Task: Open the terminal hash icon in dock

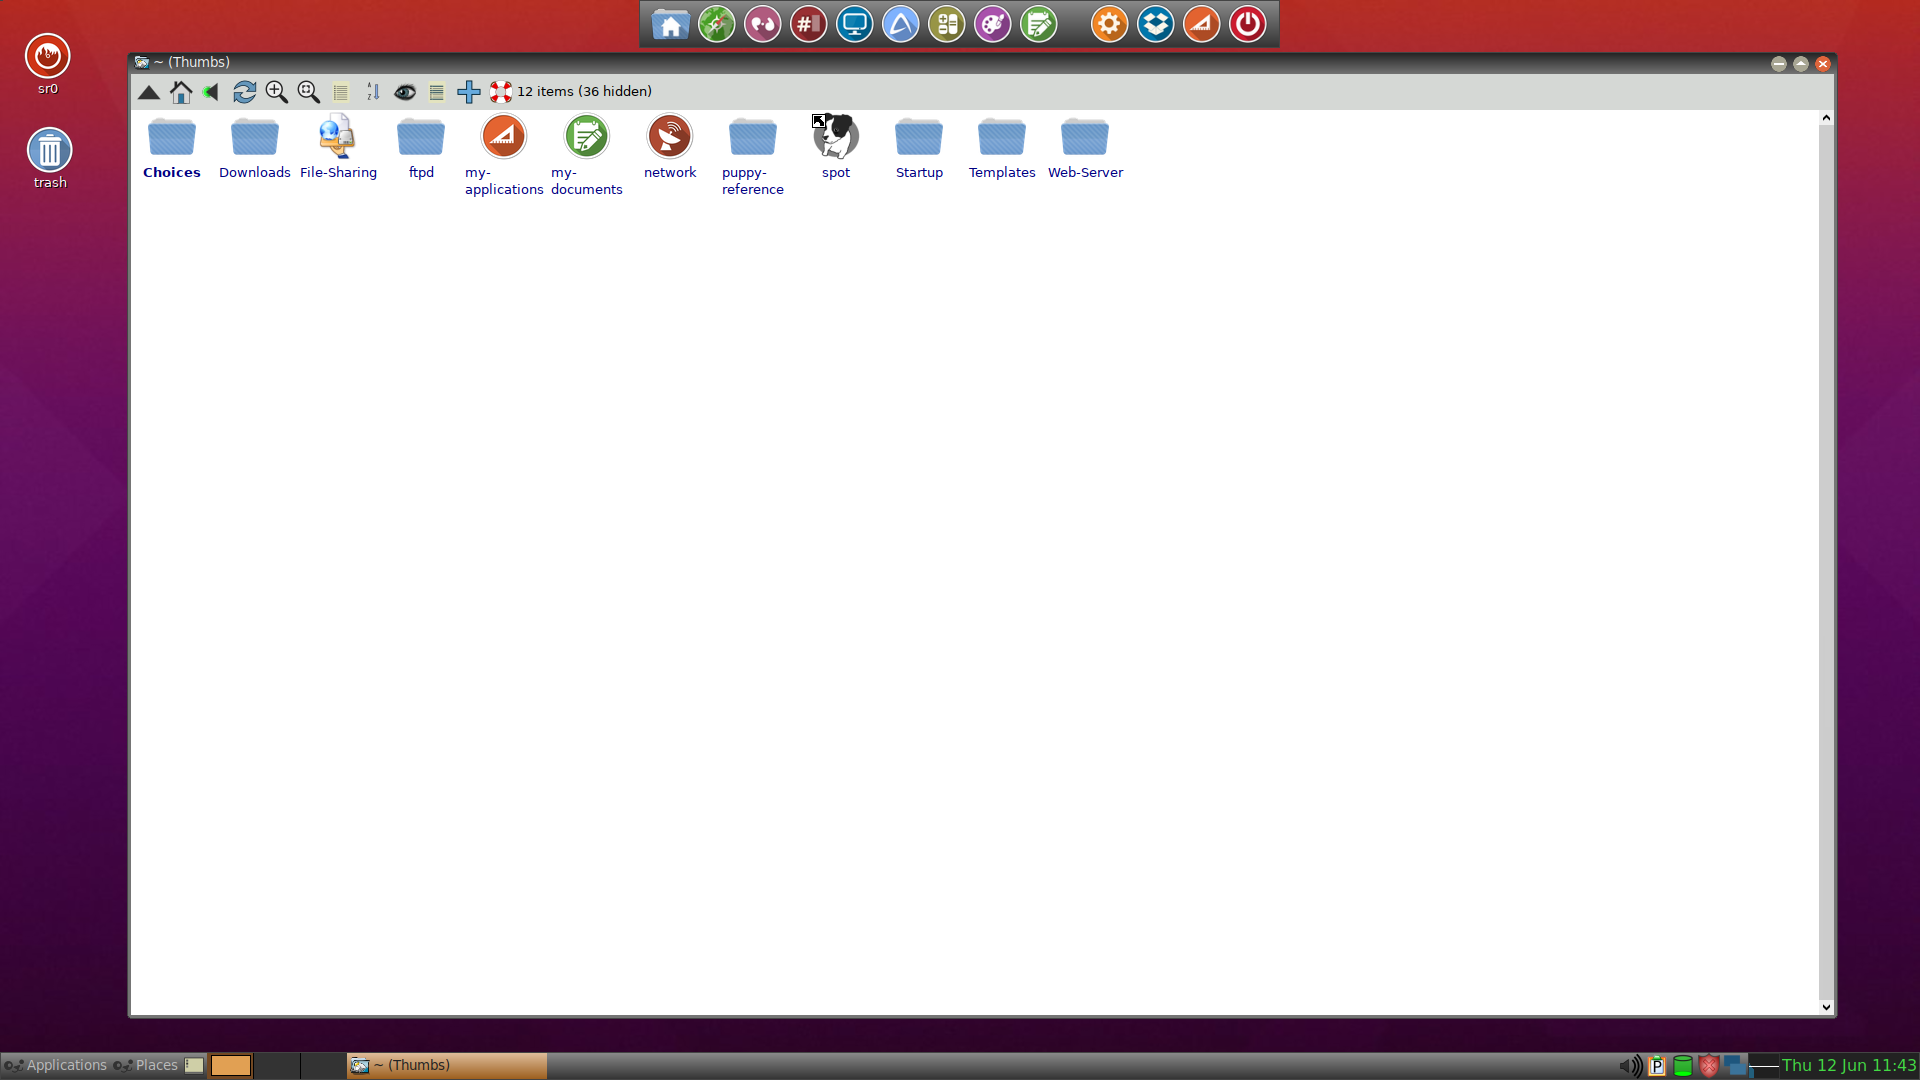Action: 808,24
